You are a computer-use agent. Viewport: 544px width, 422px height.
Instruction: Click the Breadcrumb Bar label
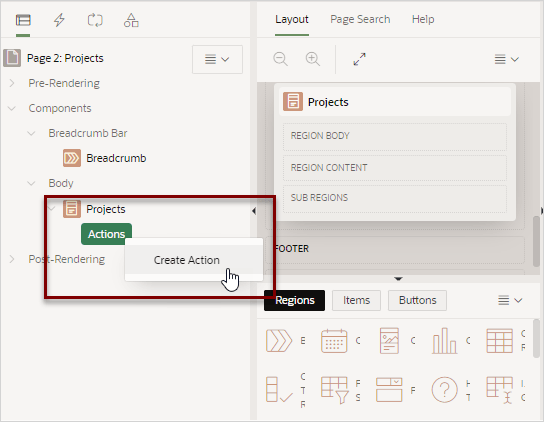pos(88,133)
